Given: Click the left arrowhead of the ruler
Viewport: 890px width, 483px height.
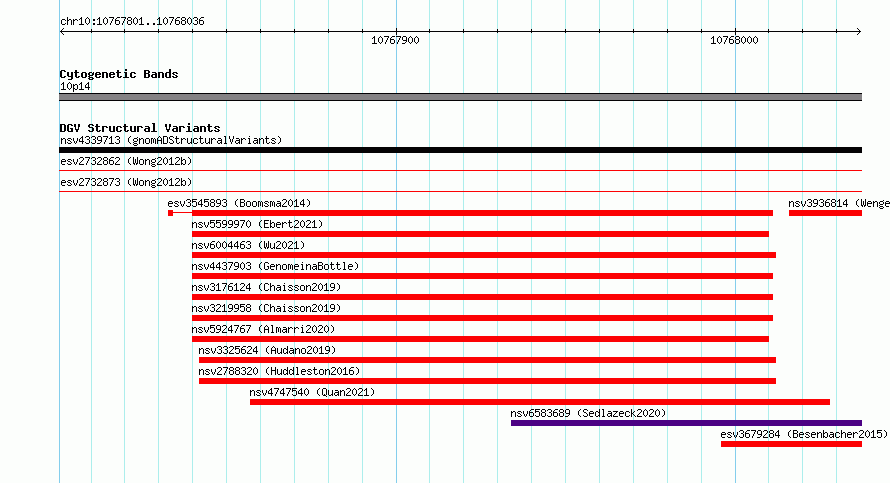Looking at the screenshot, I should tap(62, 32).
